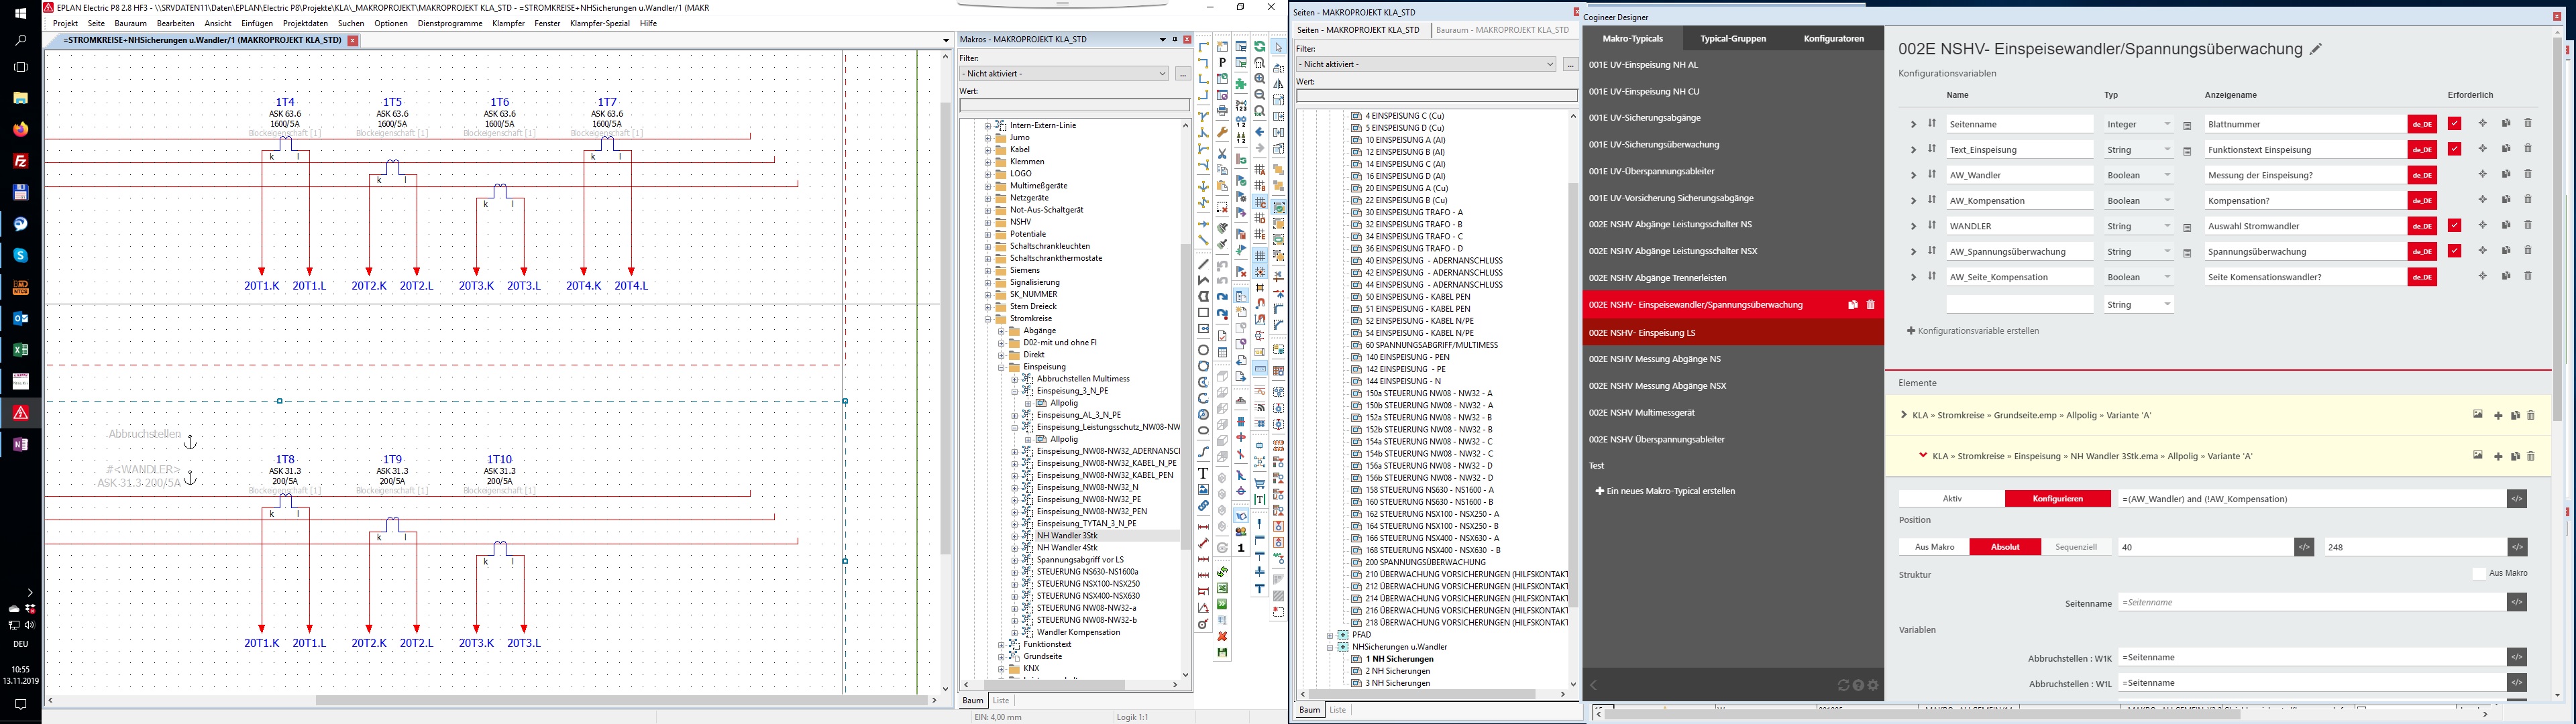Collapse the NH Wandler 3Stk.ema element

pyautogui.click(x=1923, y=456)
